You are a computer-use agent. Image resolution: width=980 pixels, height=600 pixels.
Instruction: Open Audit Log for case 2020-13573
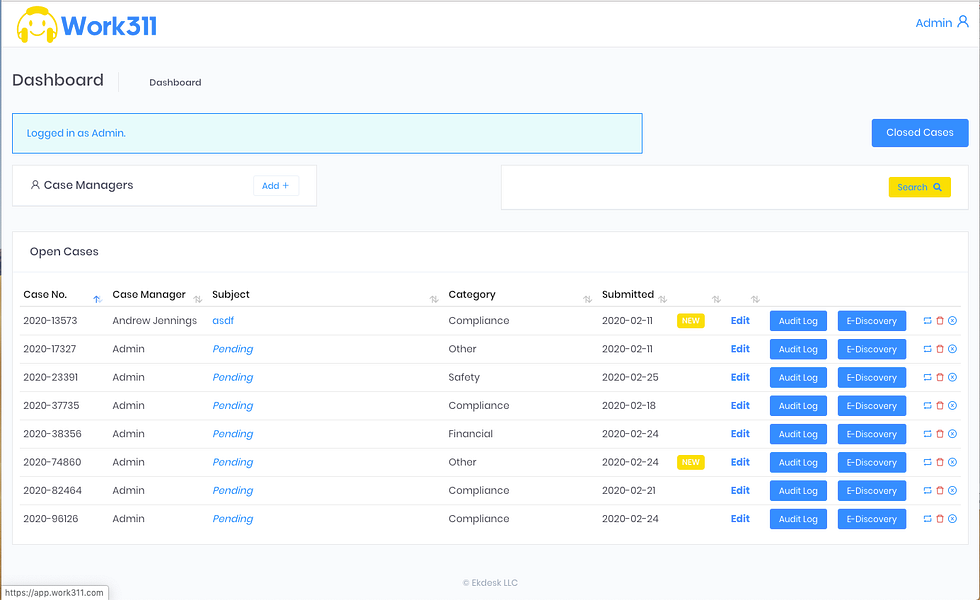point(798,321)
